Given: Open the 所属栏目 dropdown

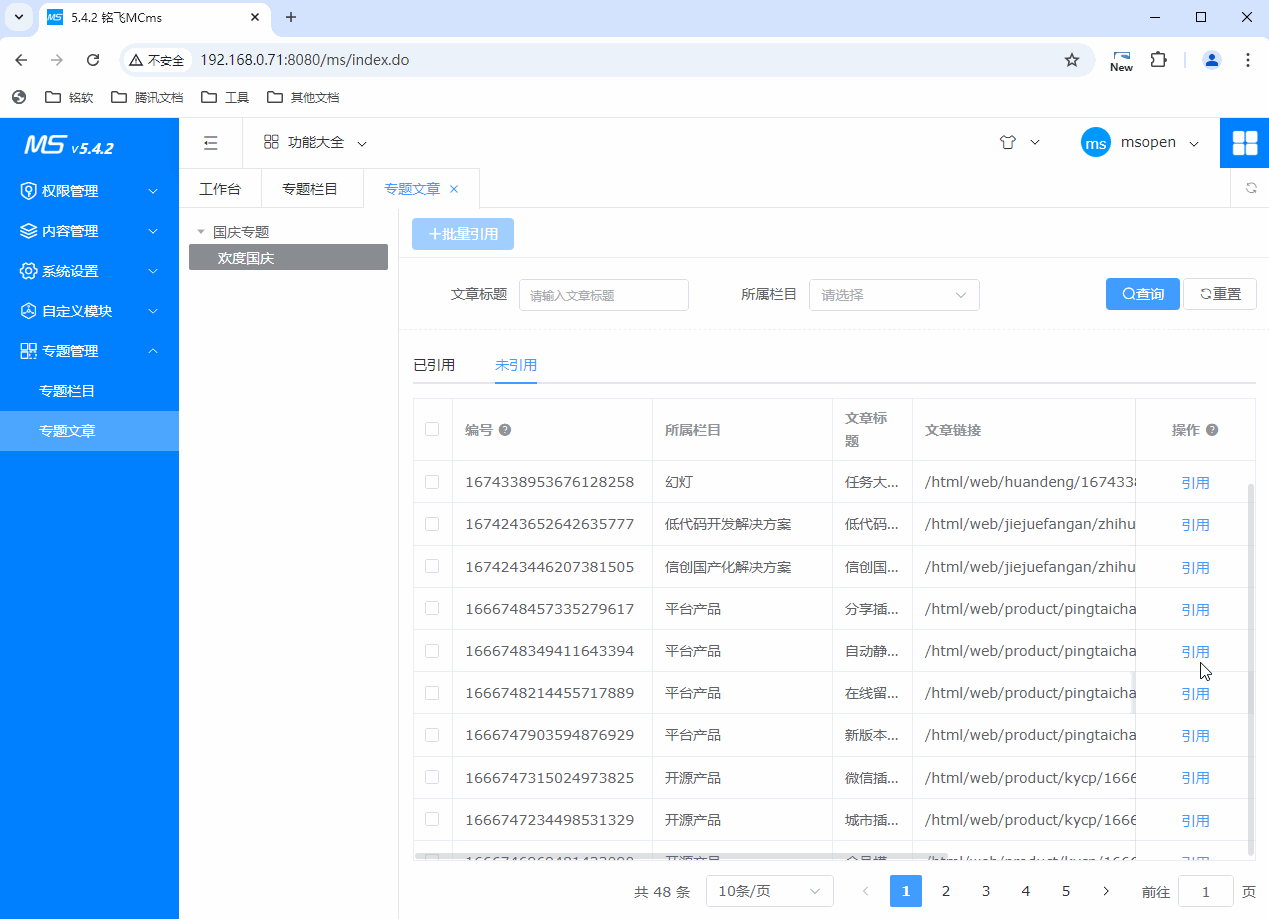Looking at the screenshot, I should click(x=894, y=295).
